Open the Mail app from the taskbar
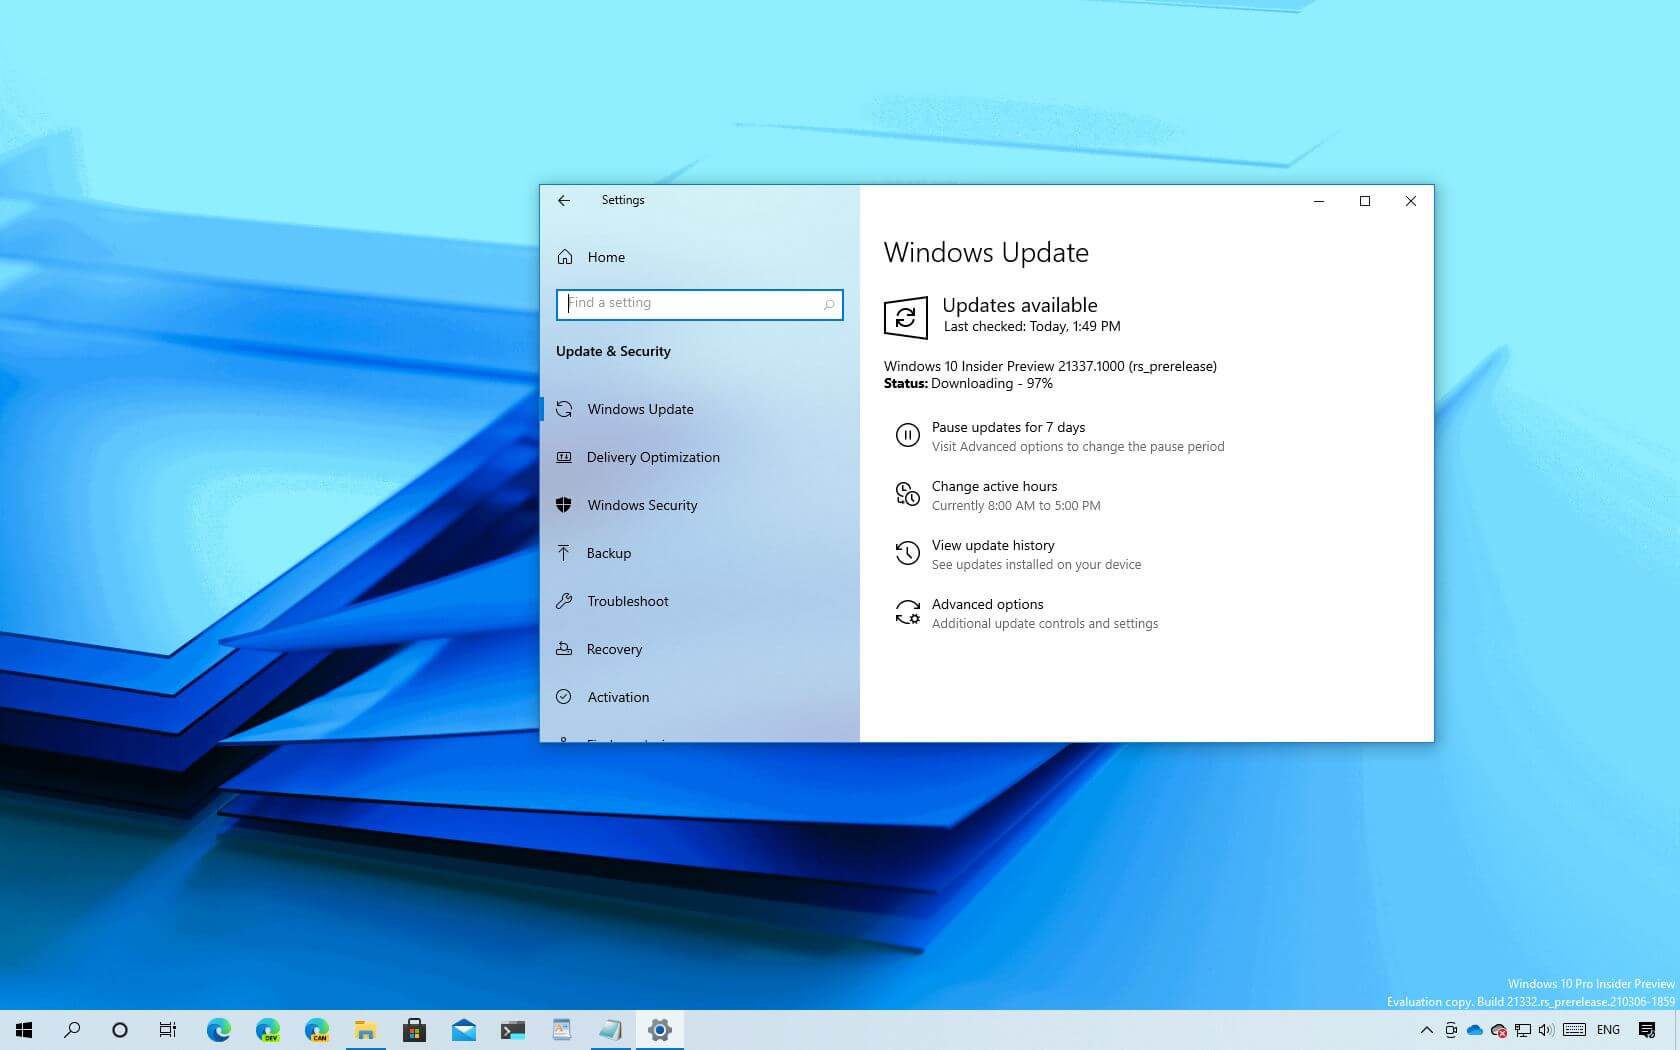 click(464, 1029)
